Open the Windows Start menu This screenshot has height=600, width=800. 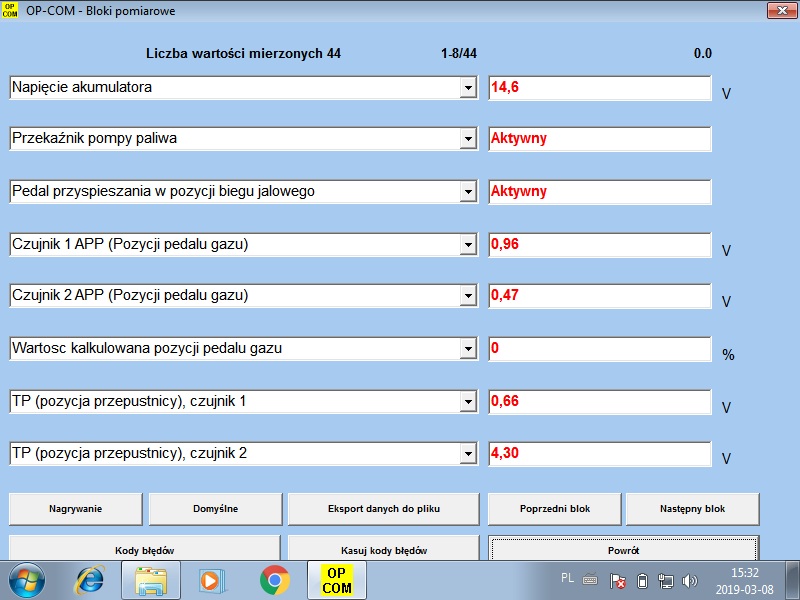(x=30, y=579)
